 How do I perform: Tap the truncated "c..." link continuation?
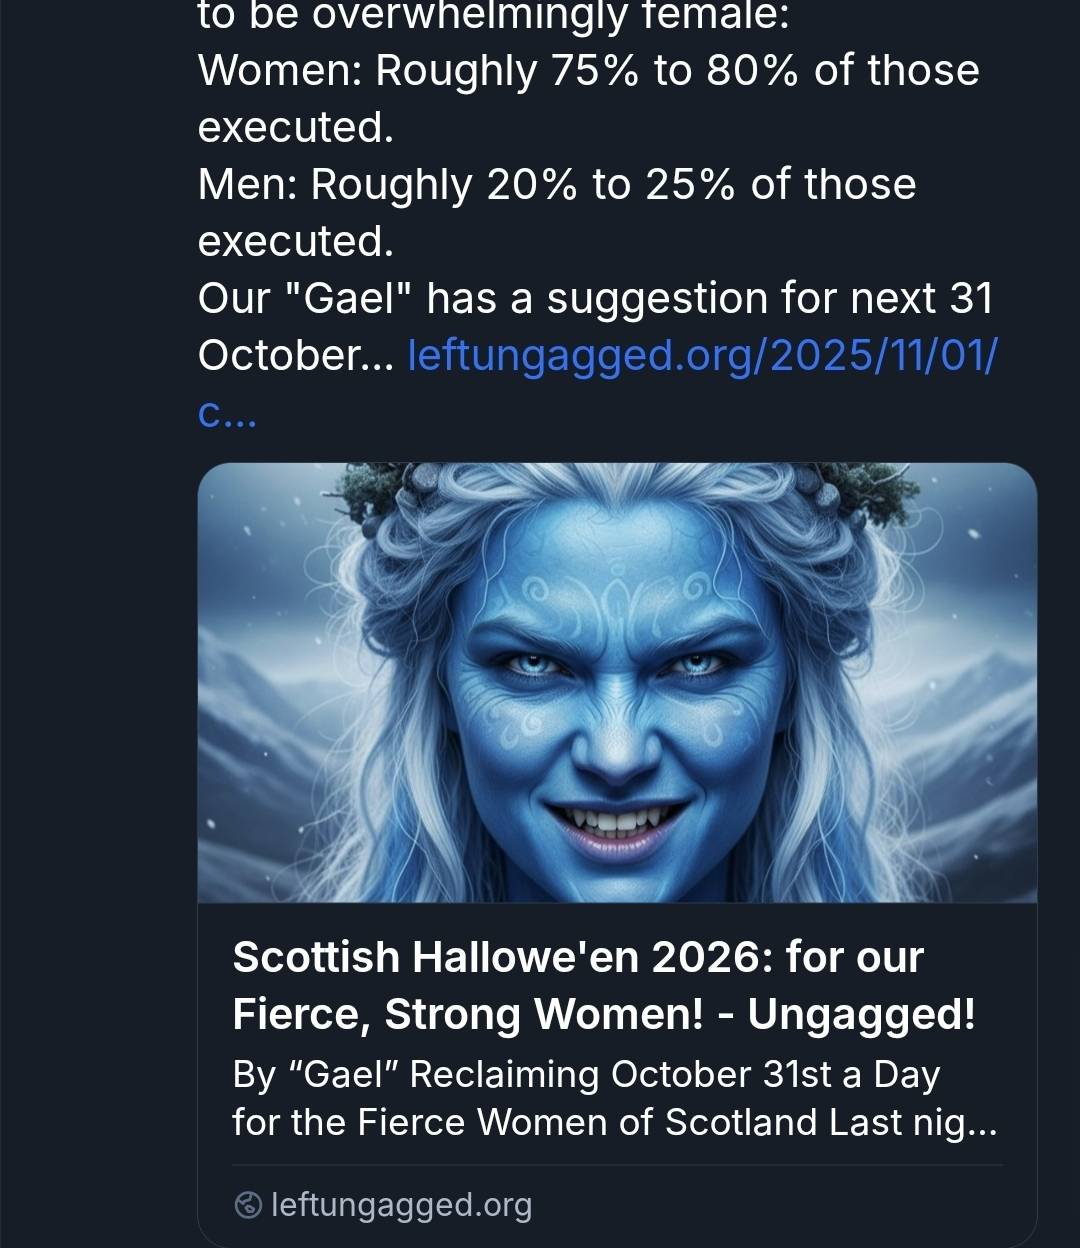coord(227,412)
